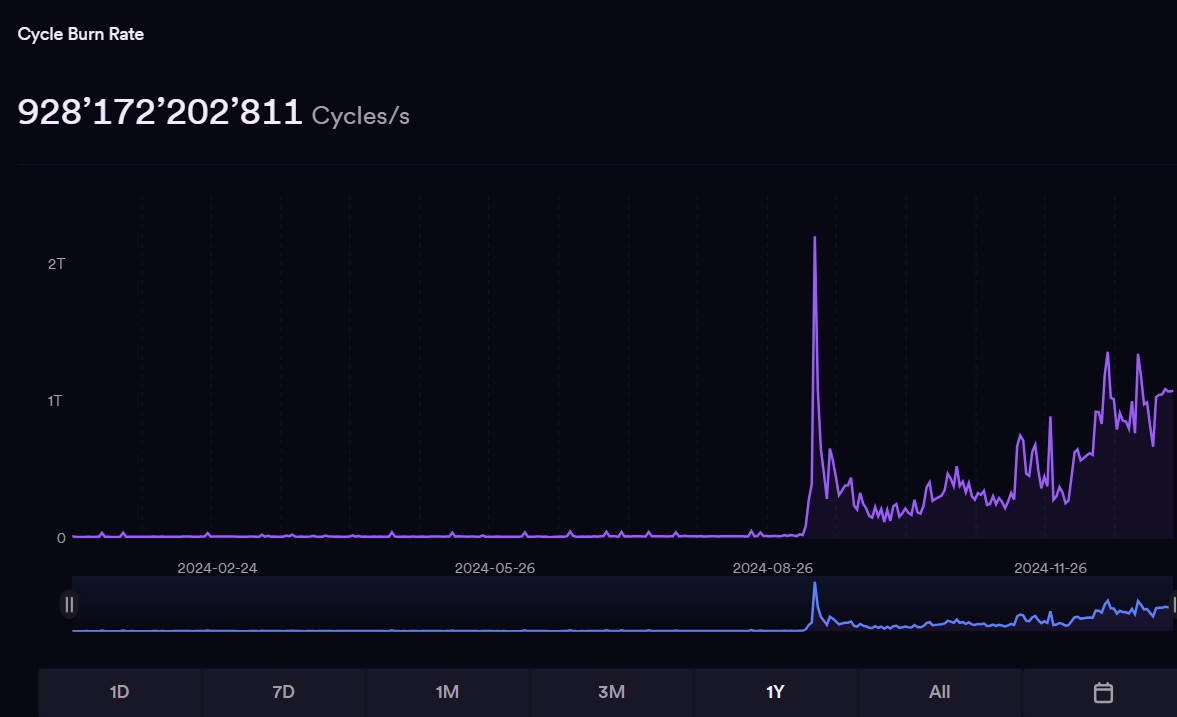Switch to the 1M time range

[447, 692]
